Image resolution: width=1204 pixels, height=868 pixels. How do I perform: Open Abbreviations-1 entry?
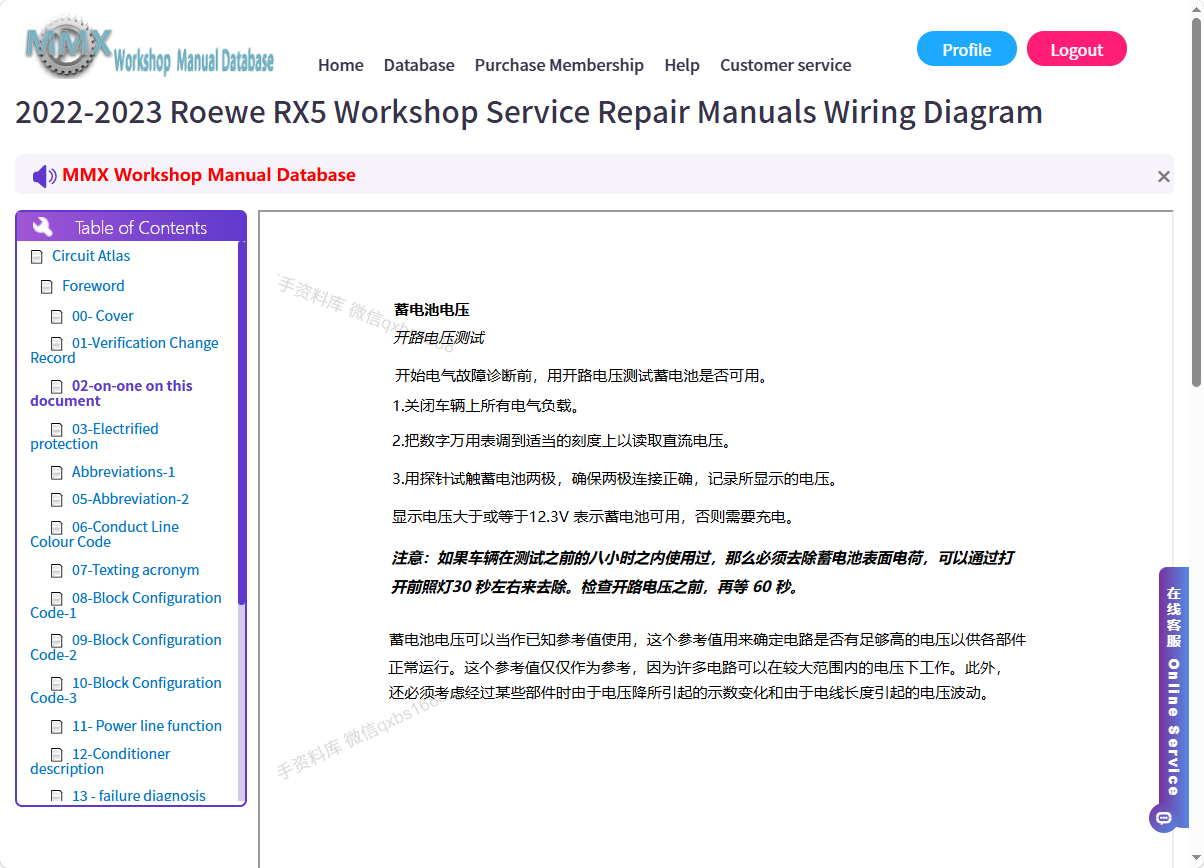(x=123, y=472)
